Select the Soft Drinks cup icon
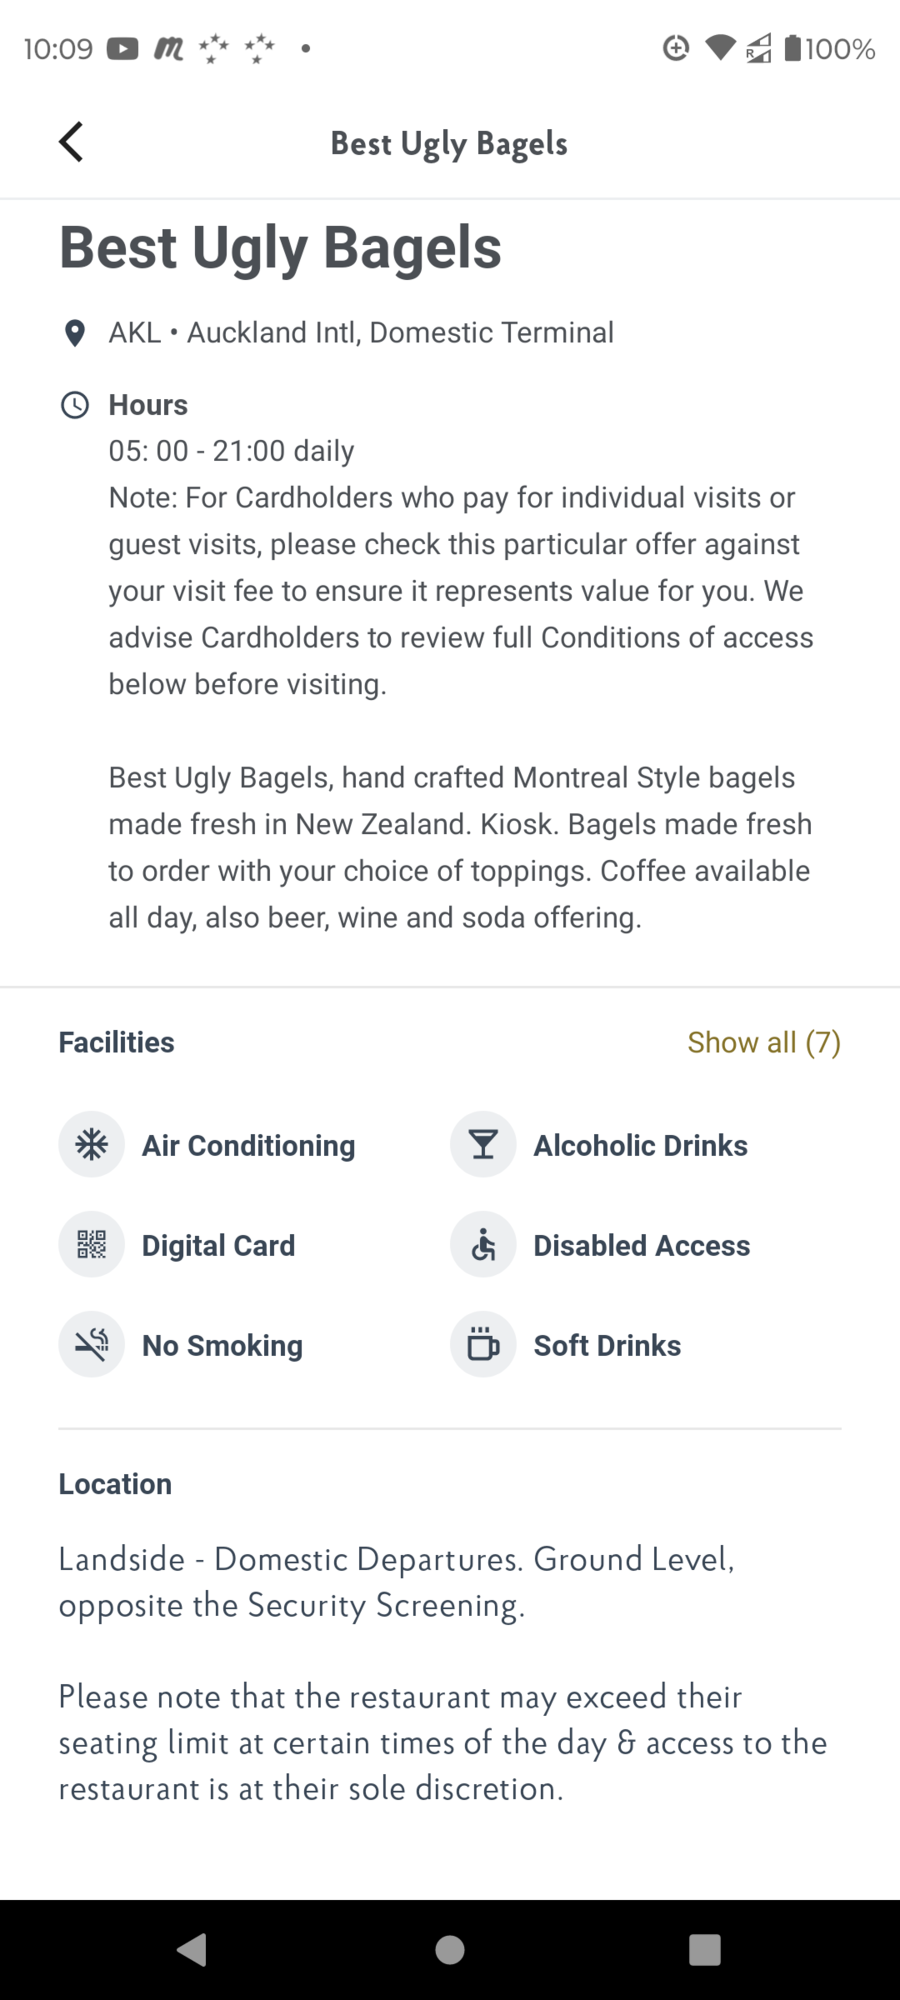 click(x=483, y=1345)
